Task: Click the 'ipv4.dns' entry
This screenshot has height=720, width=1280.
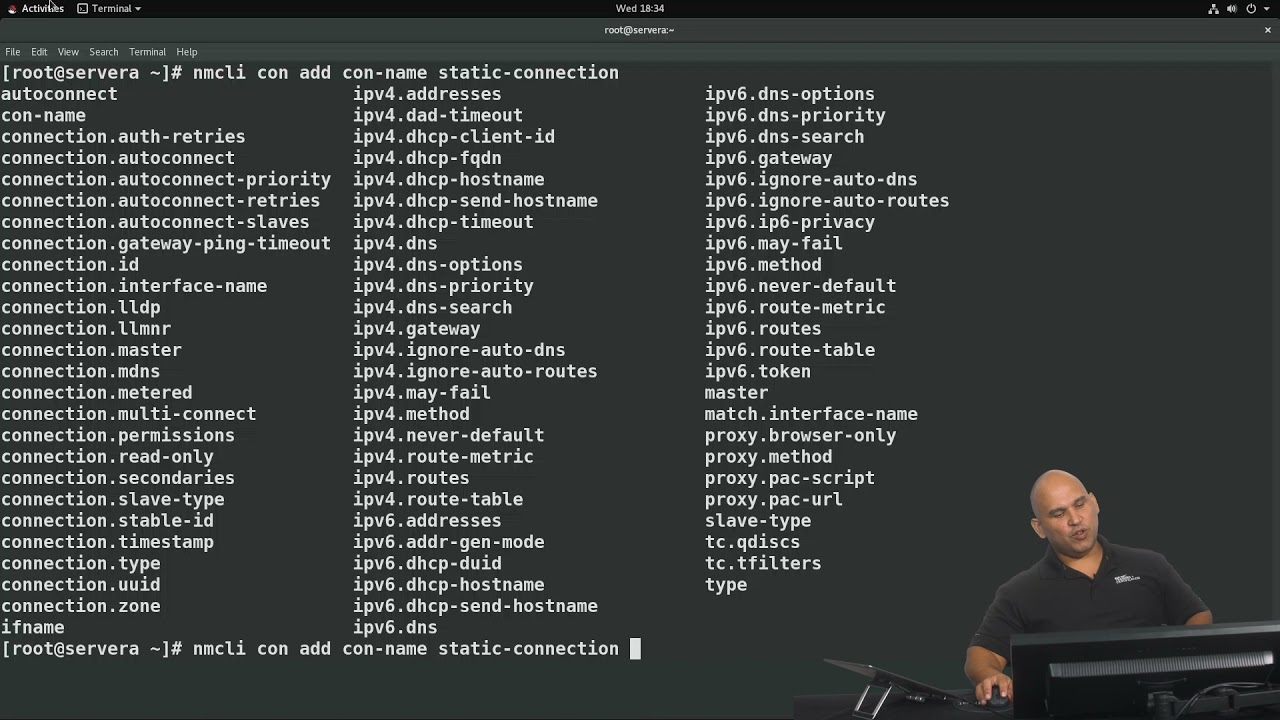Action: pos(395,243)
